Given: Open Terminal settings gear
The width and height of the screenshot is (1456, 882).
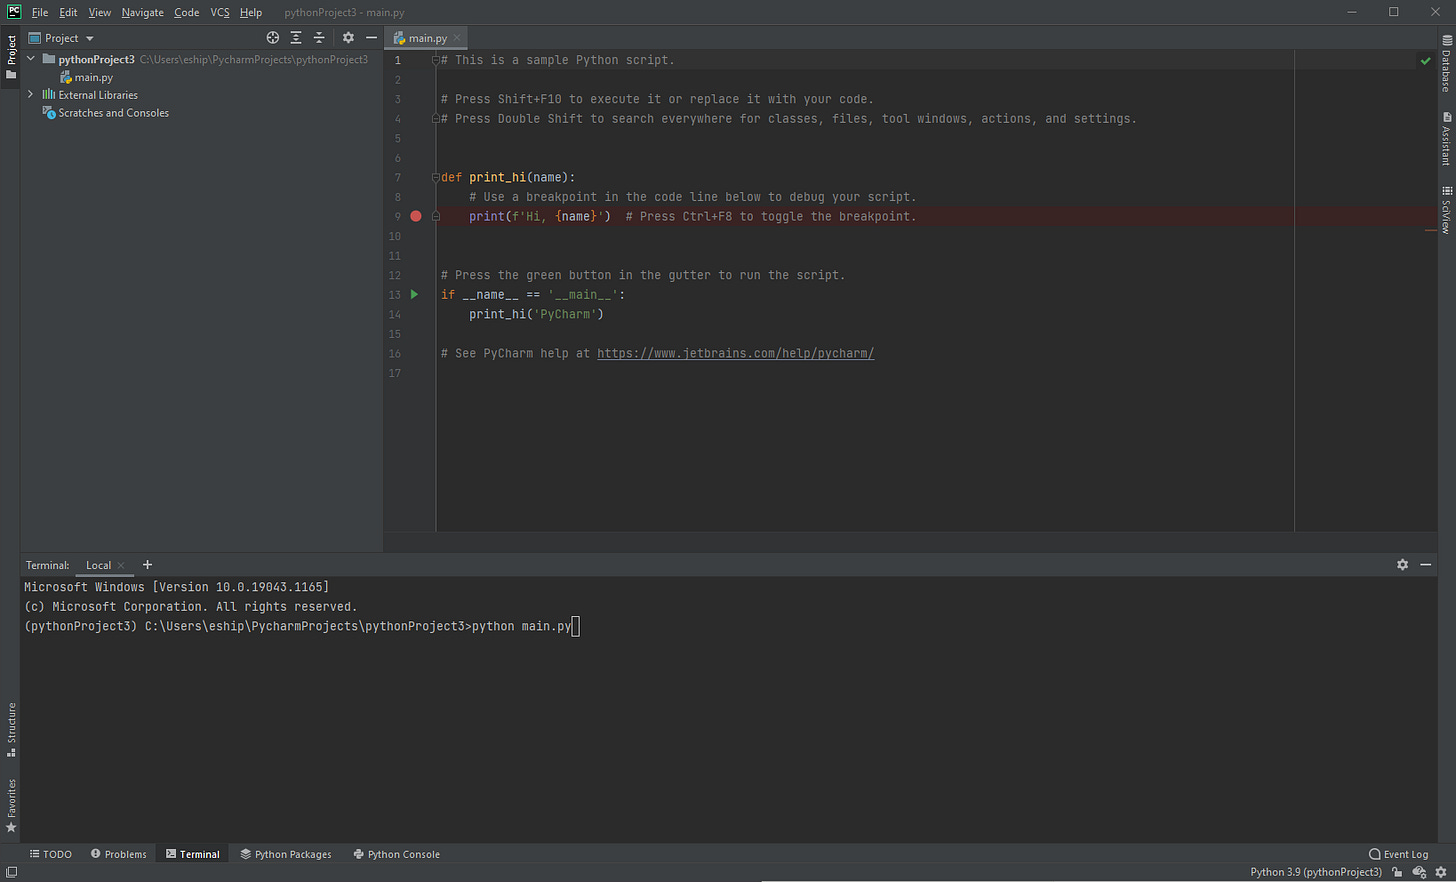Looking at the screenshot, I should (x=1402, y=565).
